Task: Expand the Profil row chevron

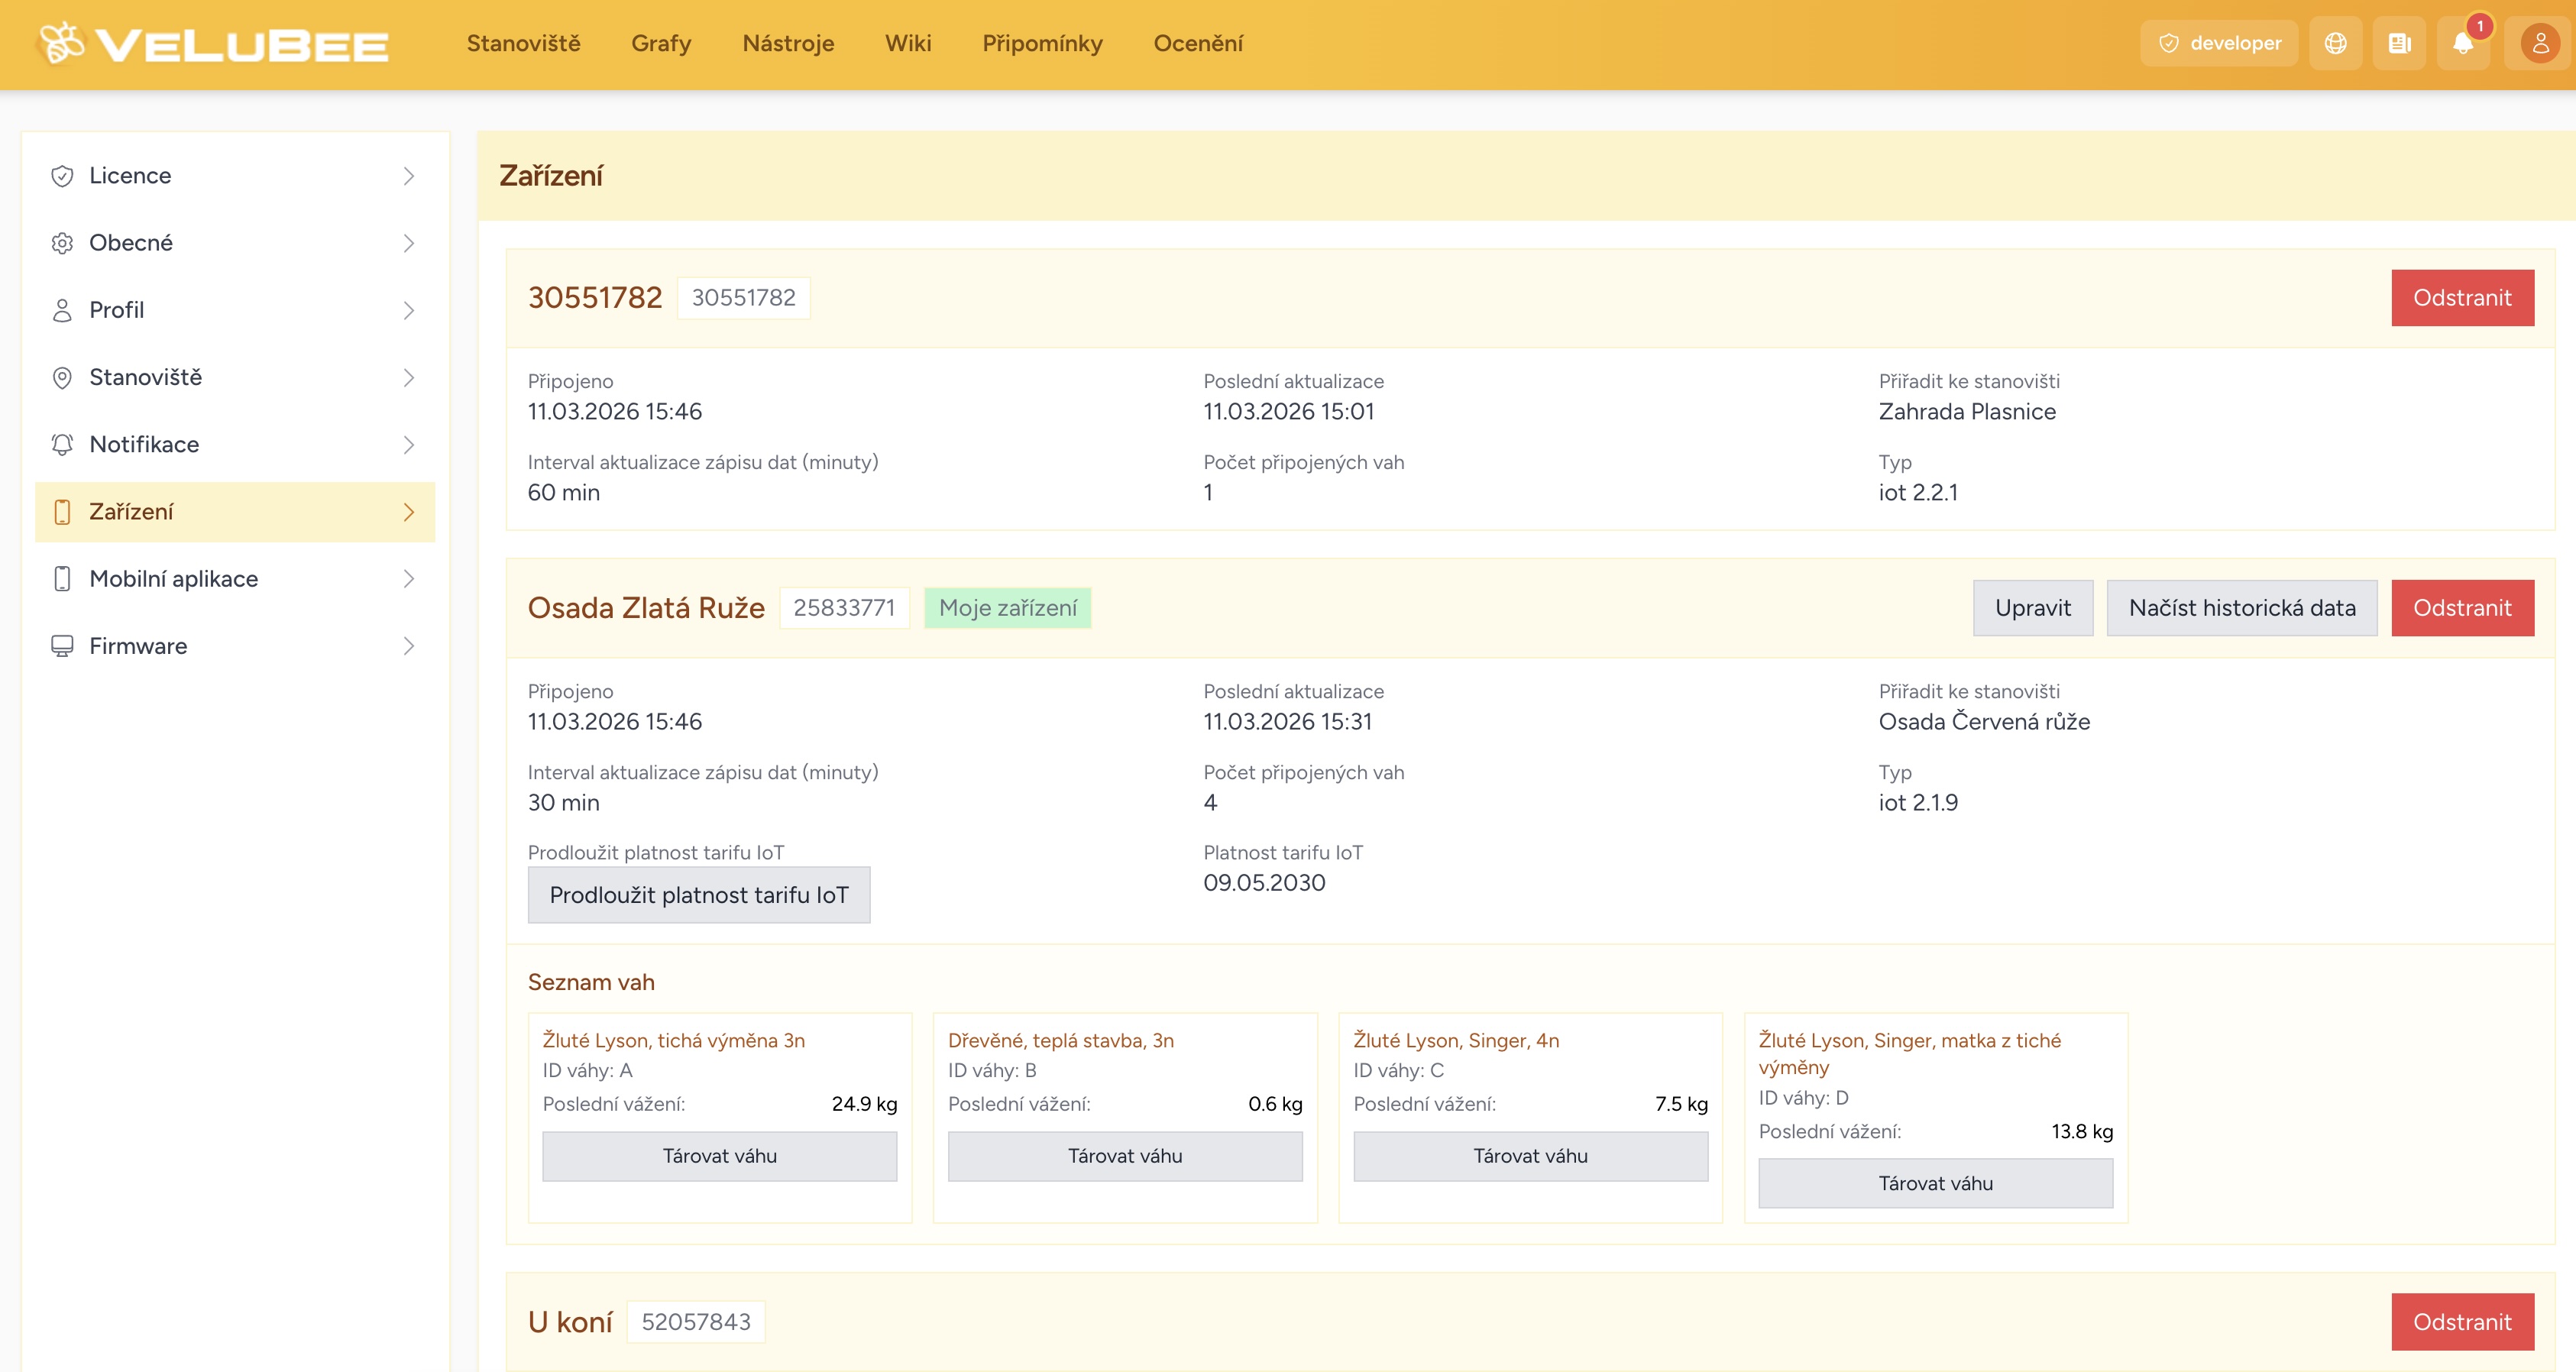Action: click(408, 310)
